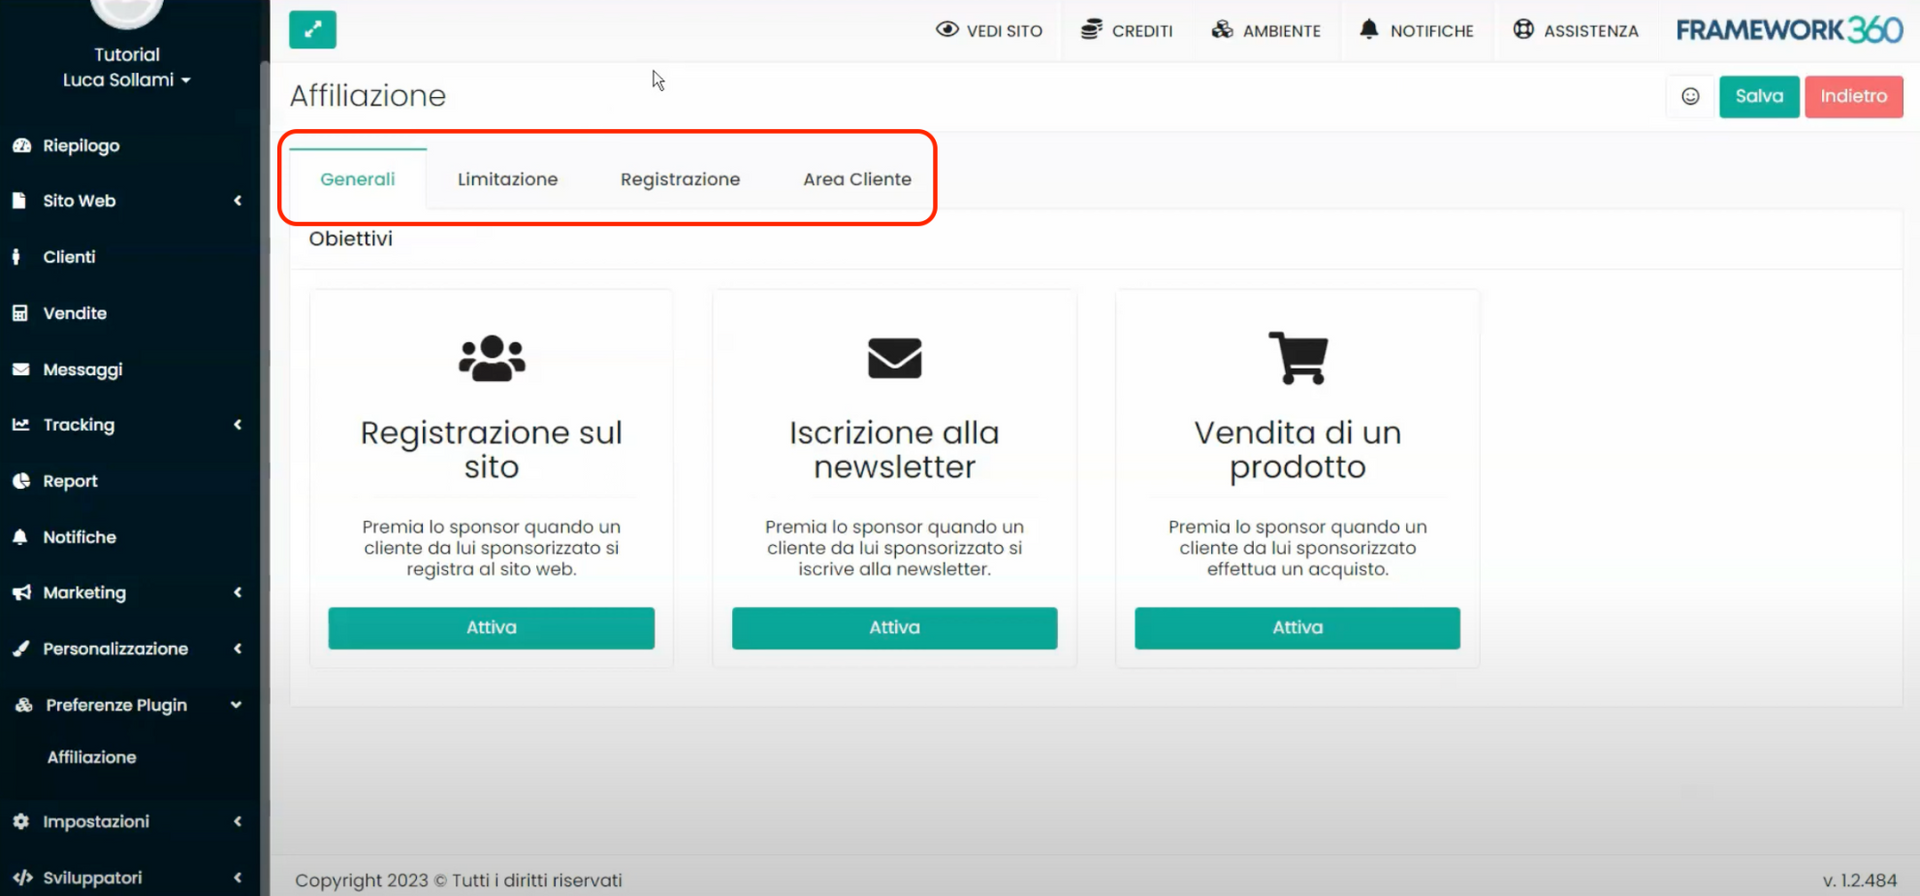Select the Generali tab
The image size is (1920, 896).
358,179
